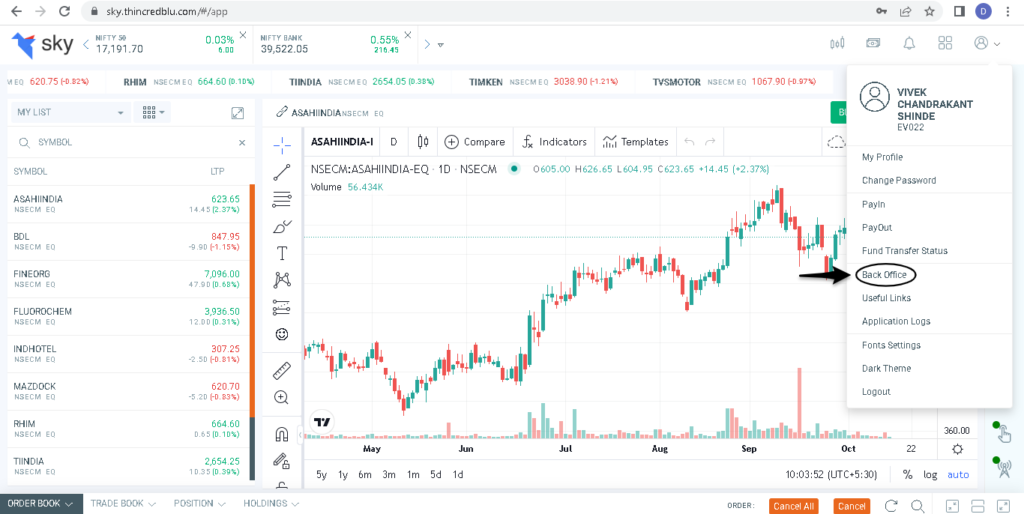Select the trend line drawing tool

click(x=282, y=172)
